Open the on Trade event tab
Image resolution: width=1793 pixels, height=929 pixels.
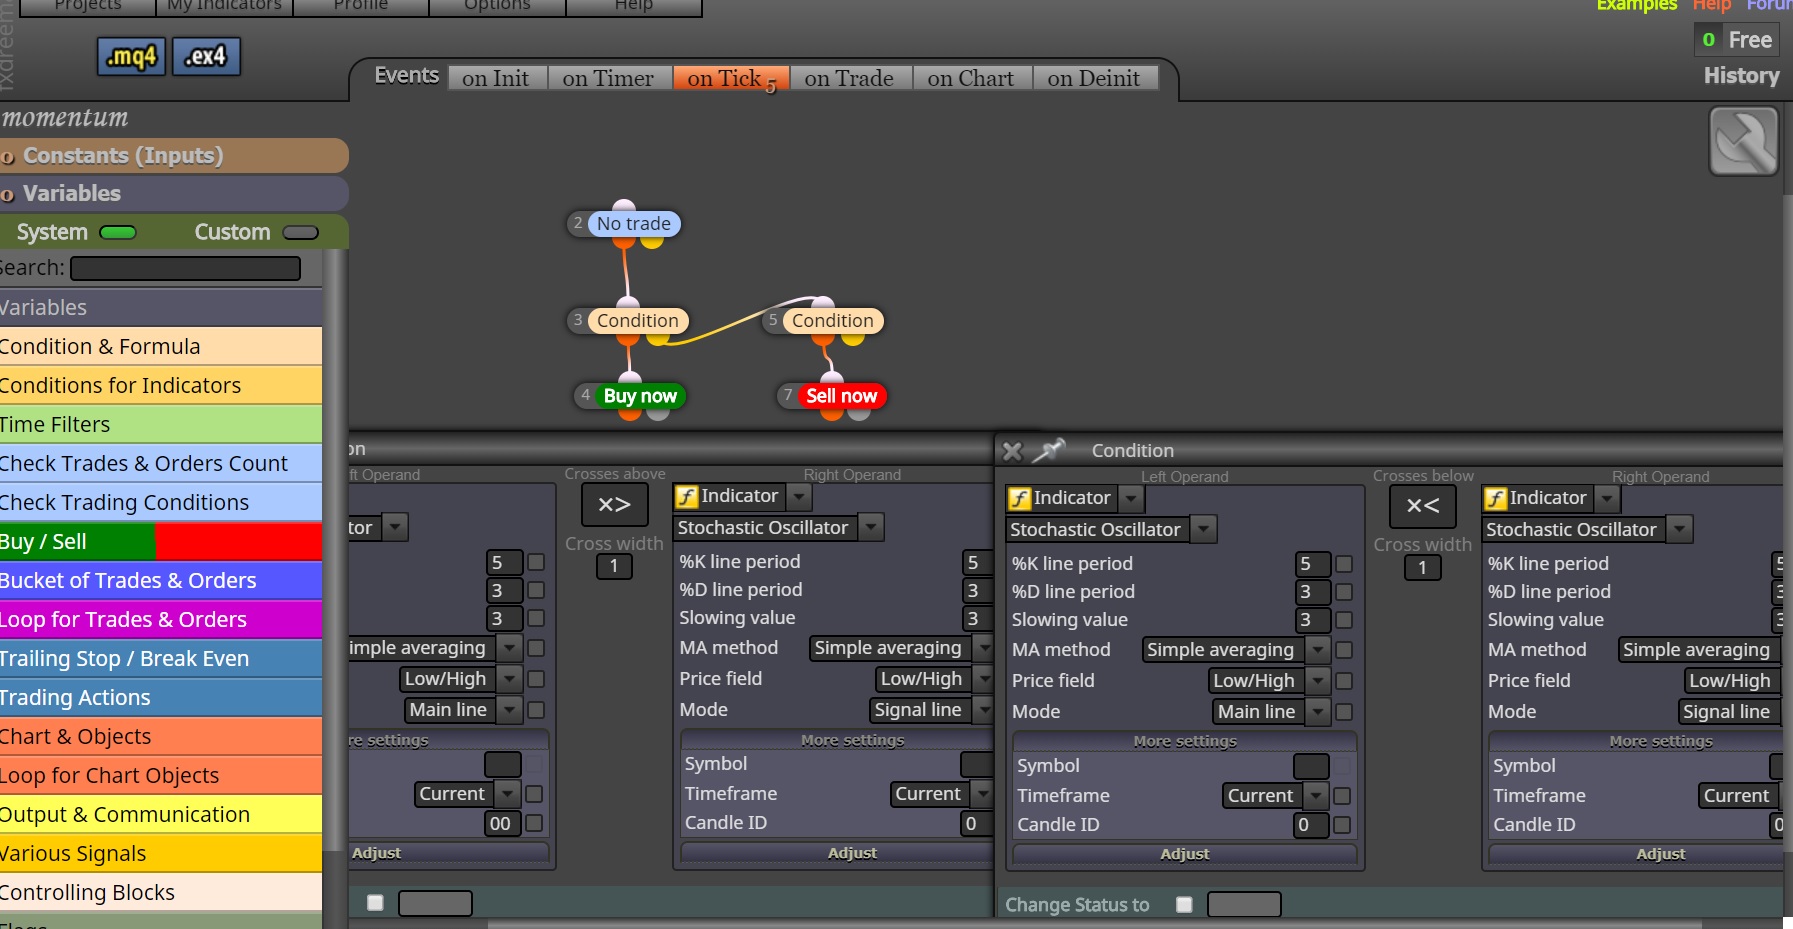pos(849,78)
